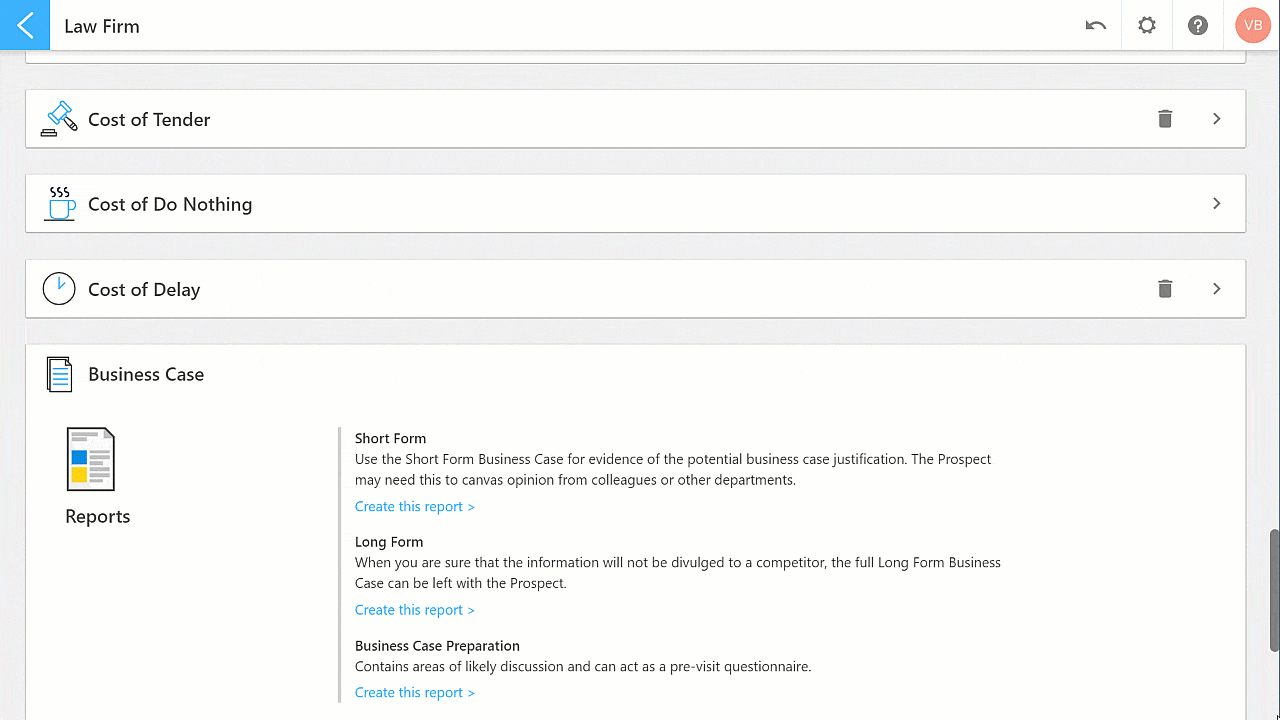The image size is (1280, 720).
Task: Click the gavel icon for Cost of Tender
Action: coord(59,118)
